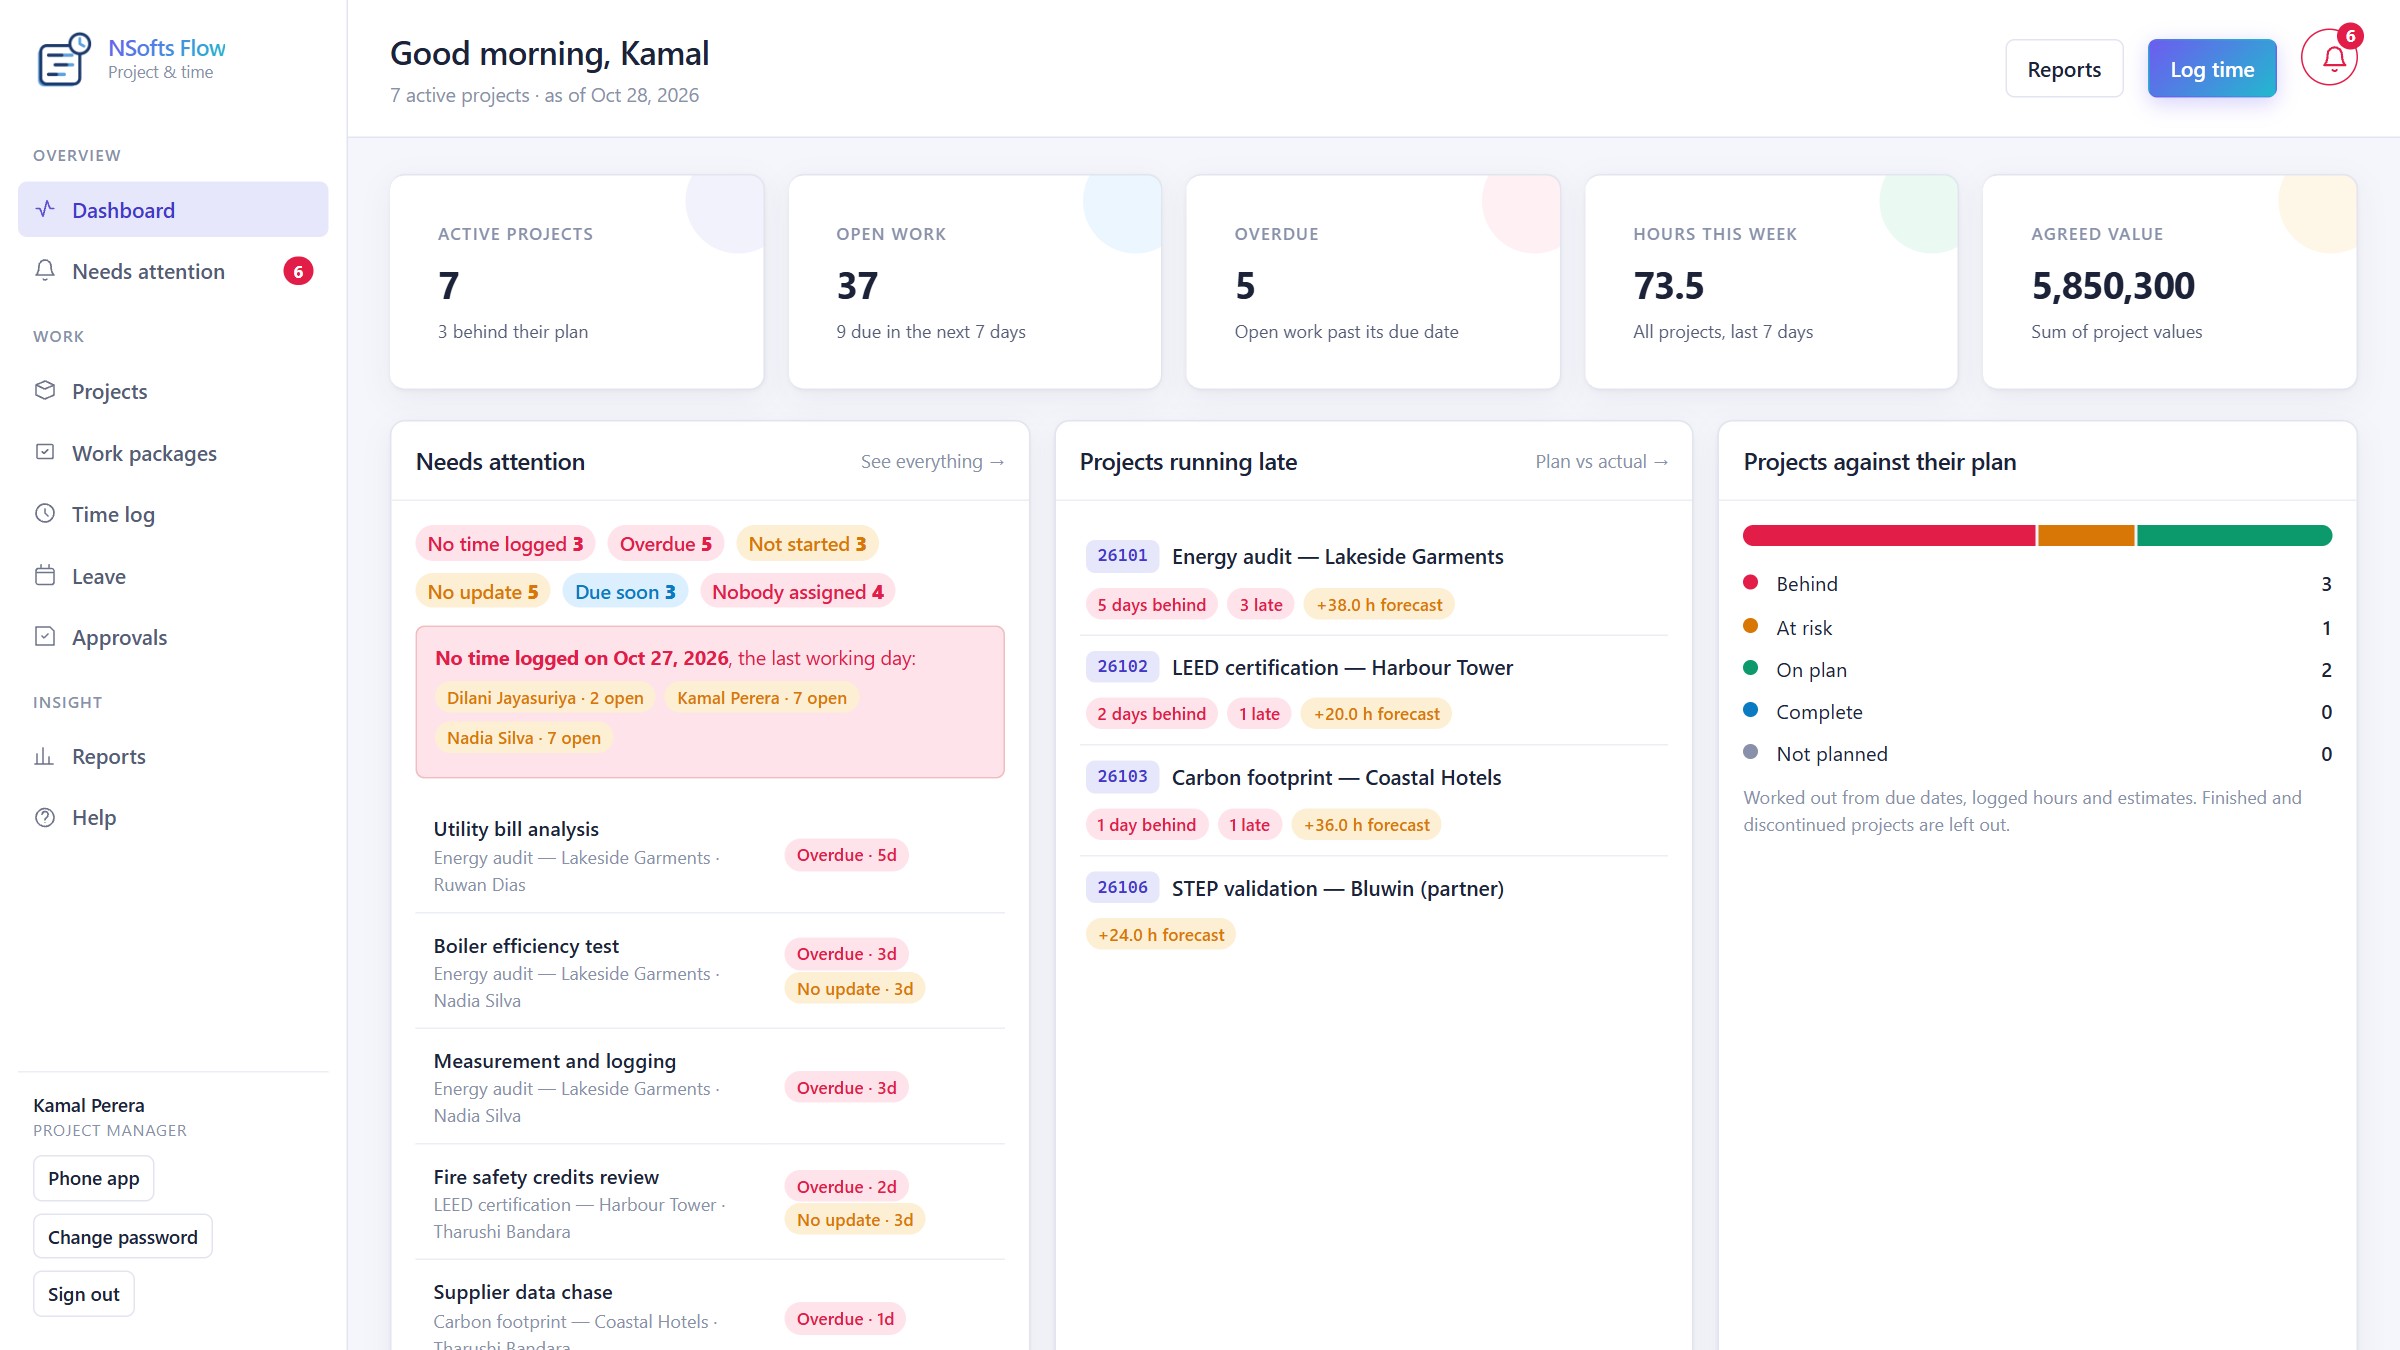Open the Approvals section
This screenshot has width=2400, height=1350.
click(x=173, y=637)
